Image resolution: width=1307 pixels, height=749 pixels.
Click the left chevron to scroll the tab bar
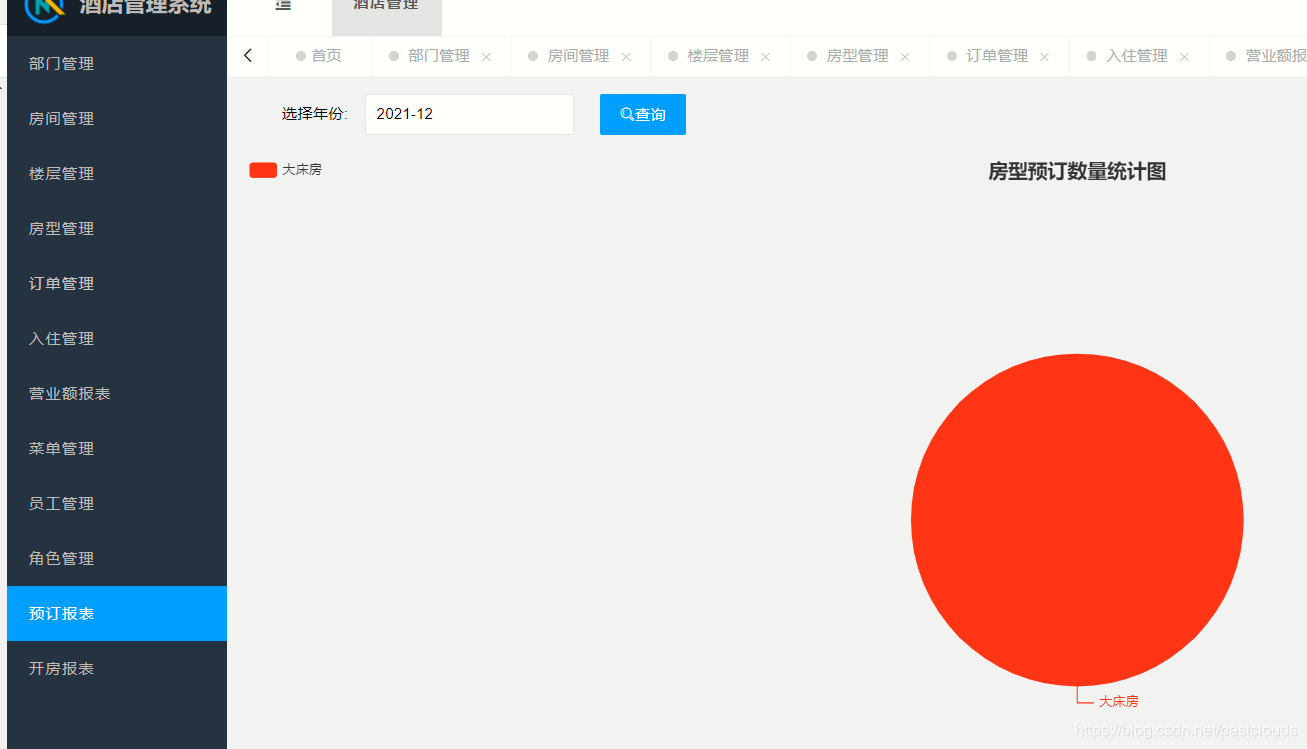pyautogui.click(x=247, y=55)
